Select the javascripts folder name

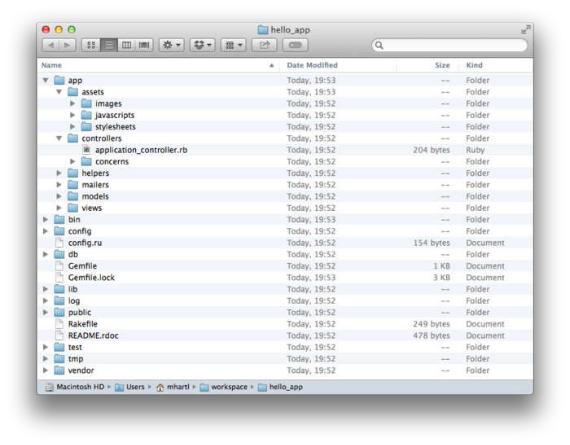pos(115,115)
